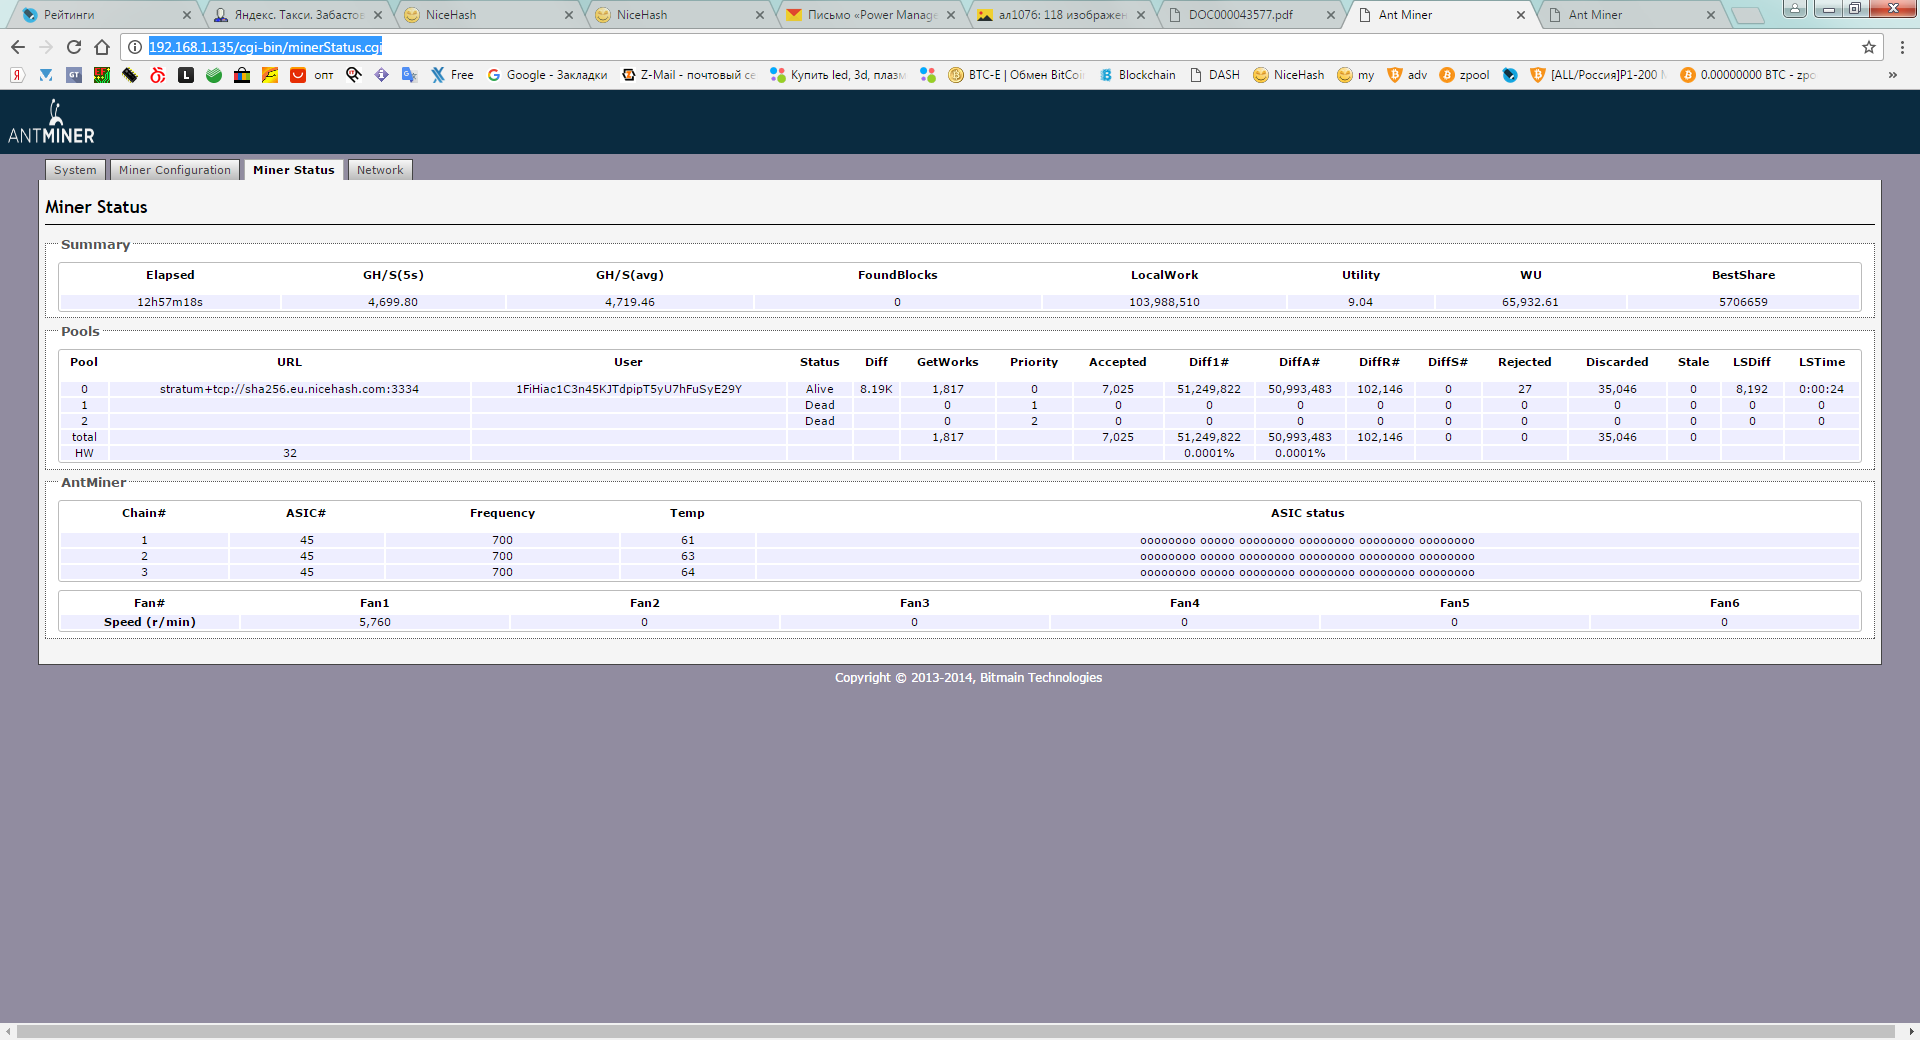Switch to the System tab
The image size is (1920, 1040).
75,170
